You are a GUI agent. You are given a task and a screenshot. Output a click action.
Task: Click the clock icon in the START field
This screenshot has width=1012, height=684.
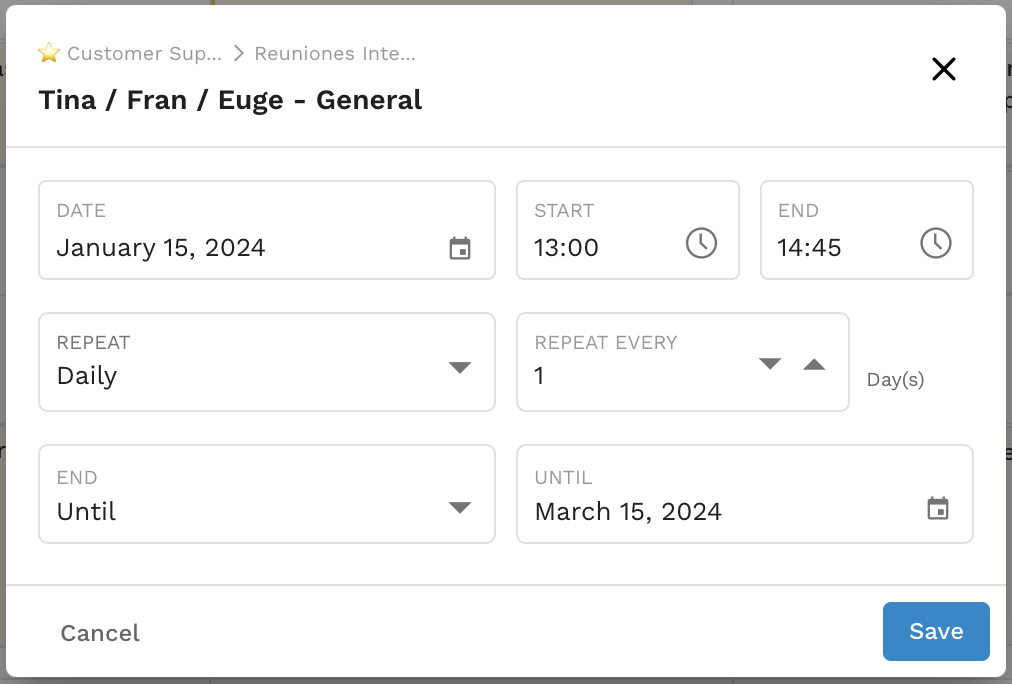point(701,243)
